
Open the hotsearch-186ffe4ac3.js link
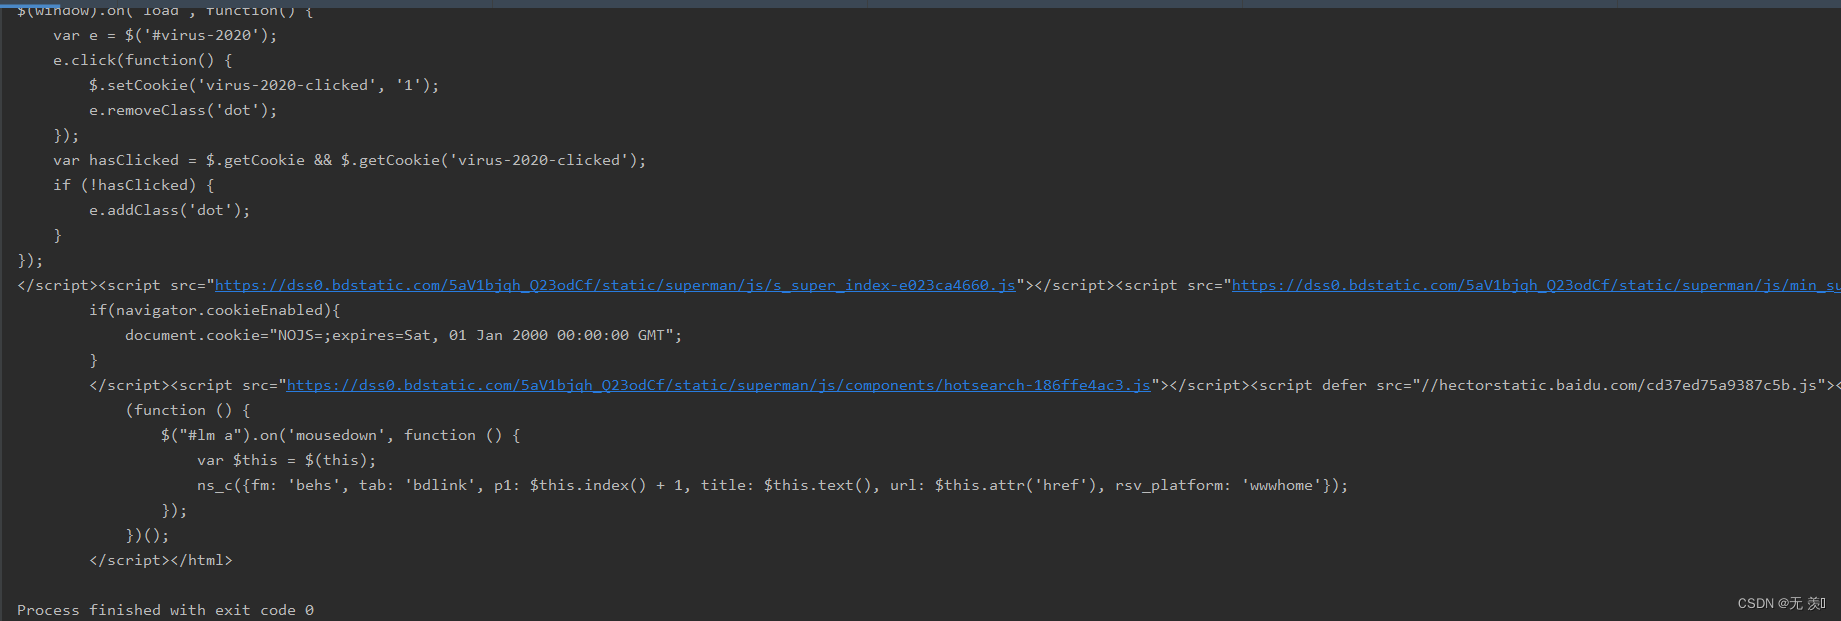[x=718, y=385]
